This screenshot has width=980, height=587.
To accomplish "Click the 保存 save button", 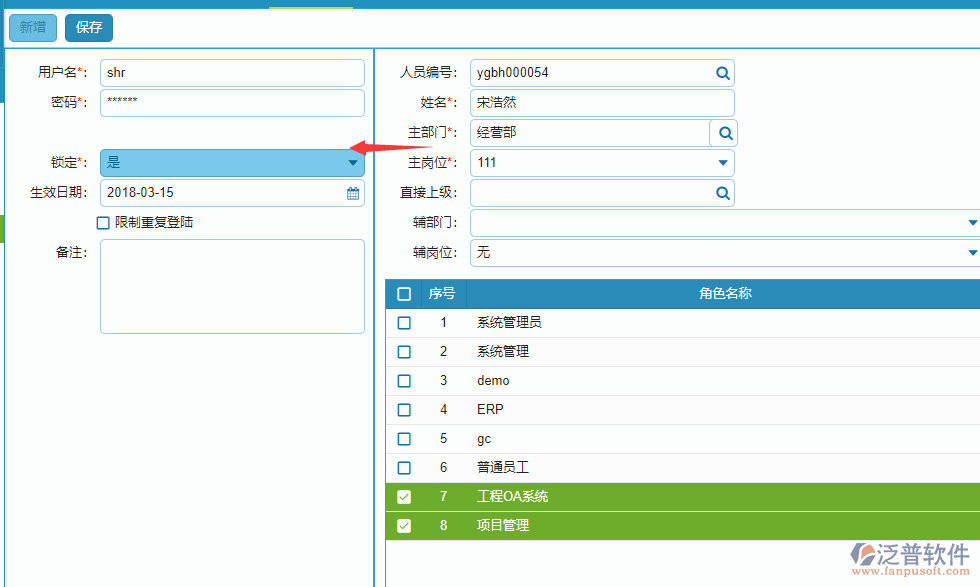I will [x=88, y=27].
